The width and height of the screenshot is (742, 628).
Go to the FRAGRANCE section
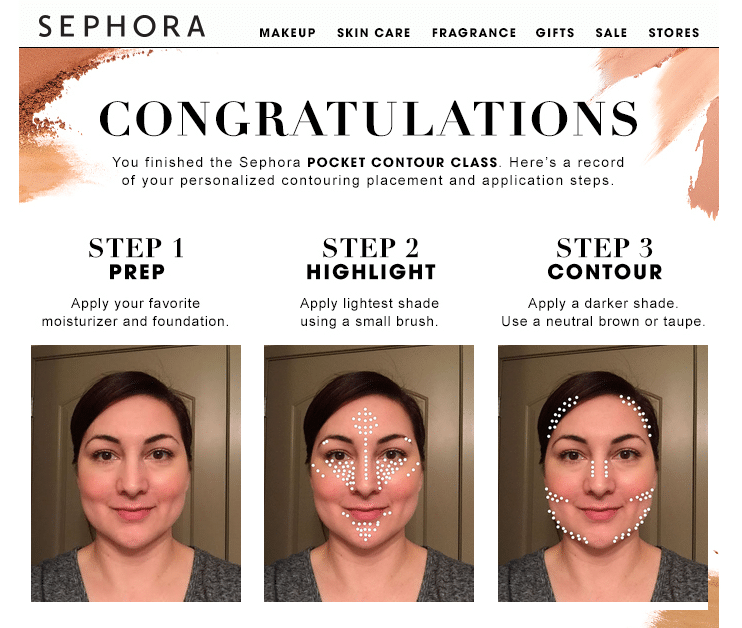click(474, 33)
